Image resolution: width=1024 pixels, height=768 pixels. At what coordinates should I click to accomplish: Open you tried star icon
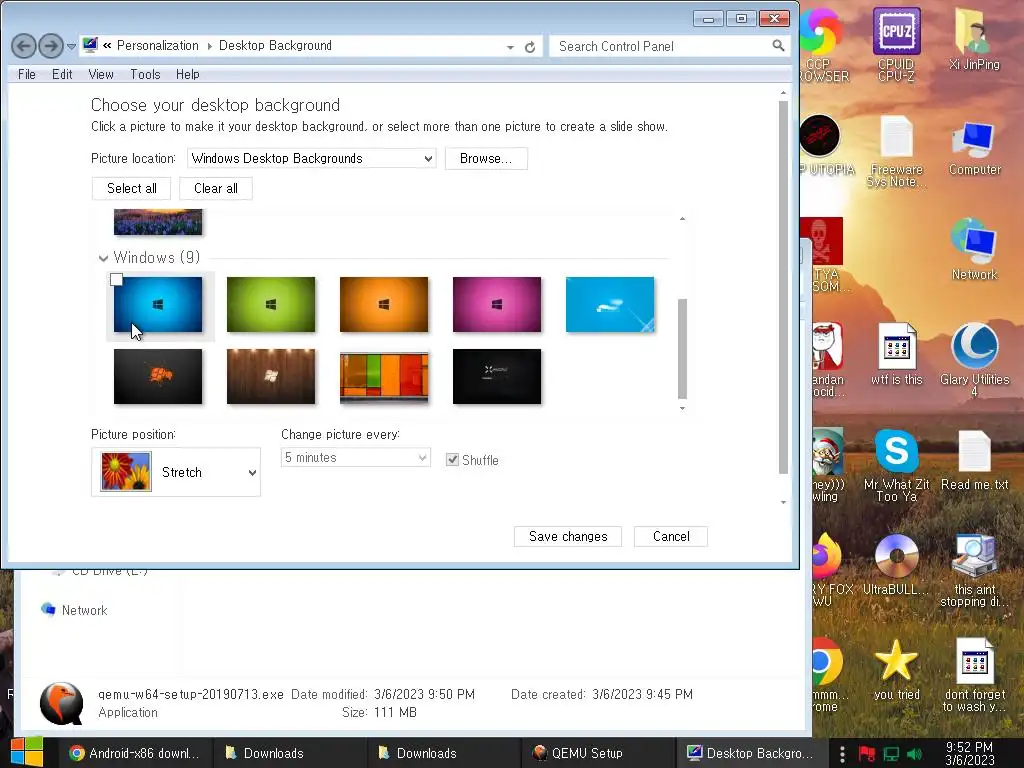pyautogui.click(x=896, y=669)
